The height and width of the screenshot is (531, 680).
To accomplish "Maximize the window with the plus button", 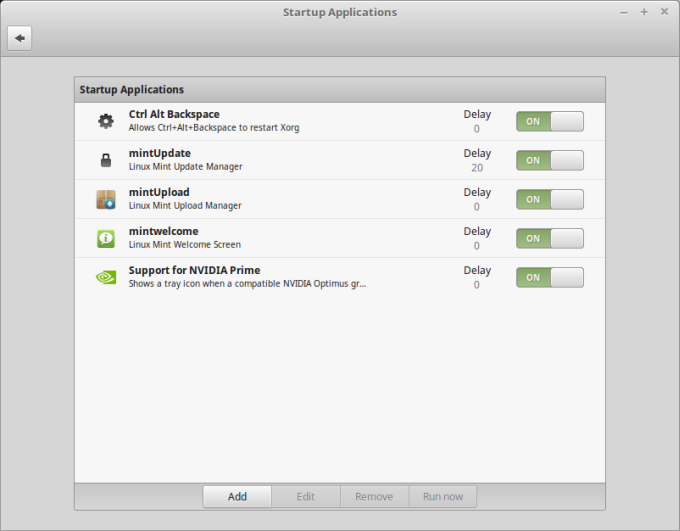I will [x=644, y=12].
